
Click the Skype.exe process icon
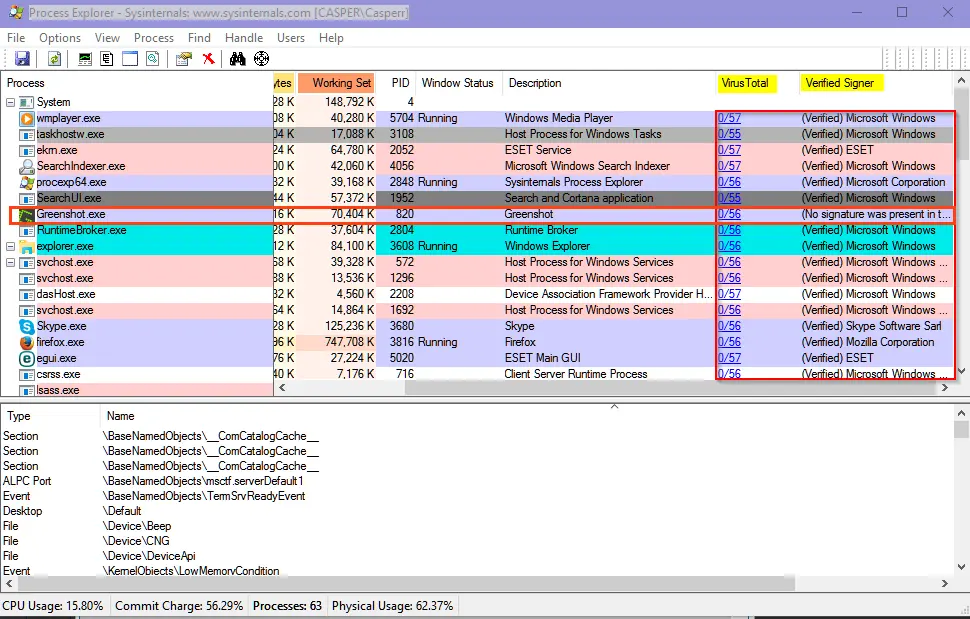[27, 326]
